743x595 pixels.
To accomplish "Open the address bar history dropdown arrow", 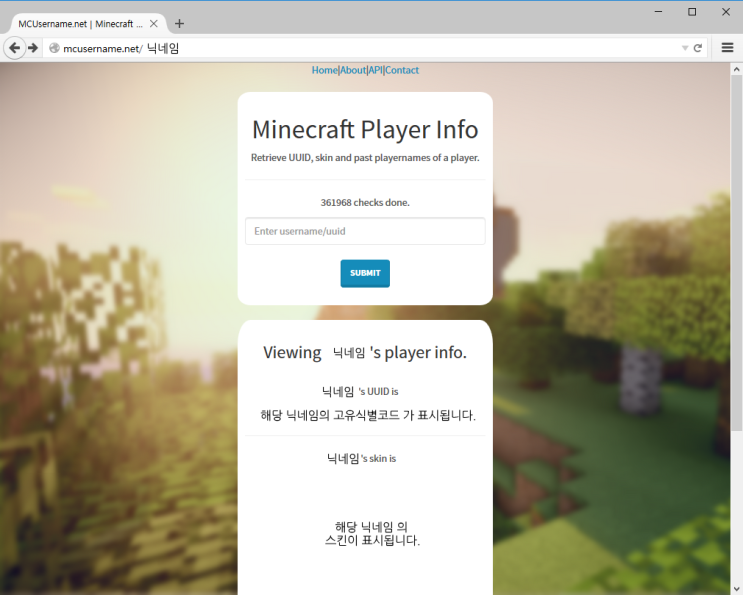I will click(x=685, y=48).
